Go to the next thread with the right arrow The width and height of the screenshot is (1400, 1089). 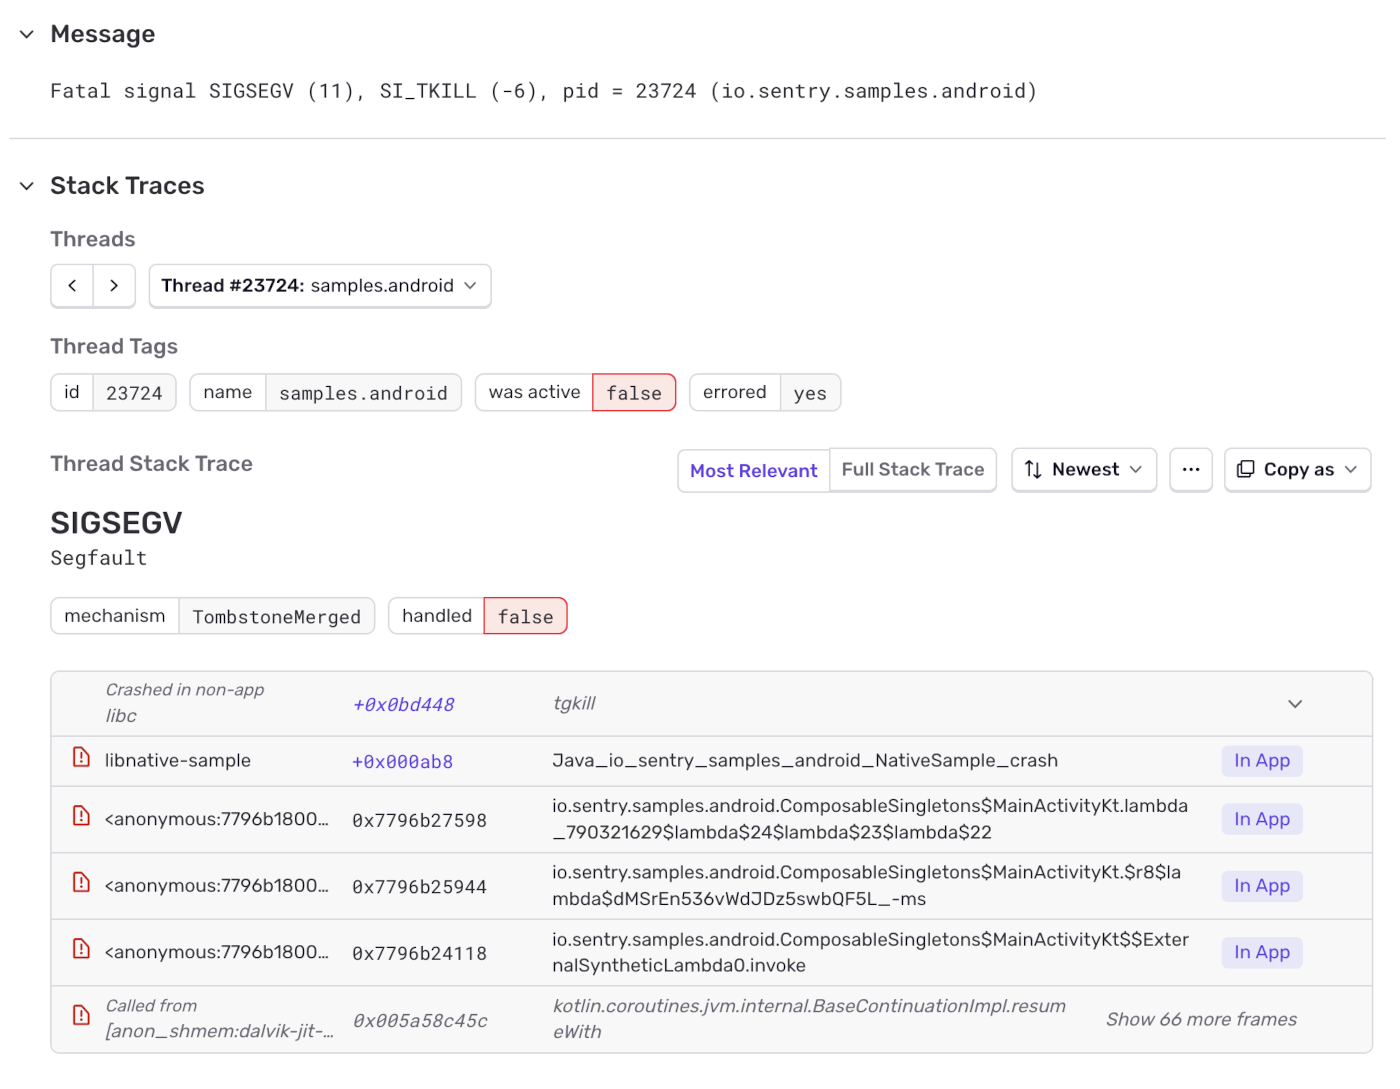pyautogui.click(x=114, y=286)
